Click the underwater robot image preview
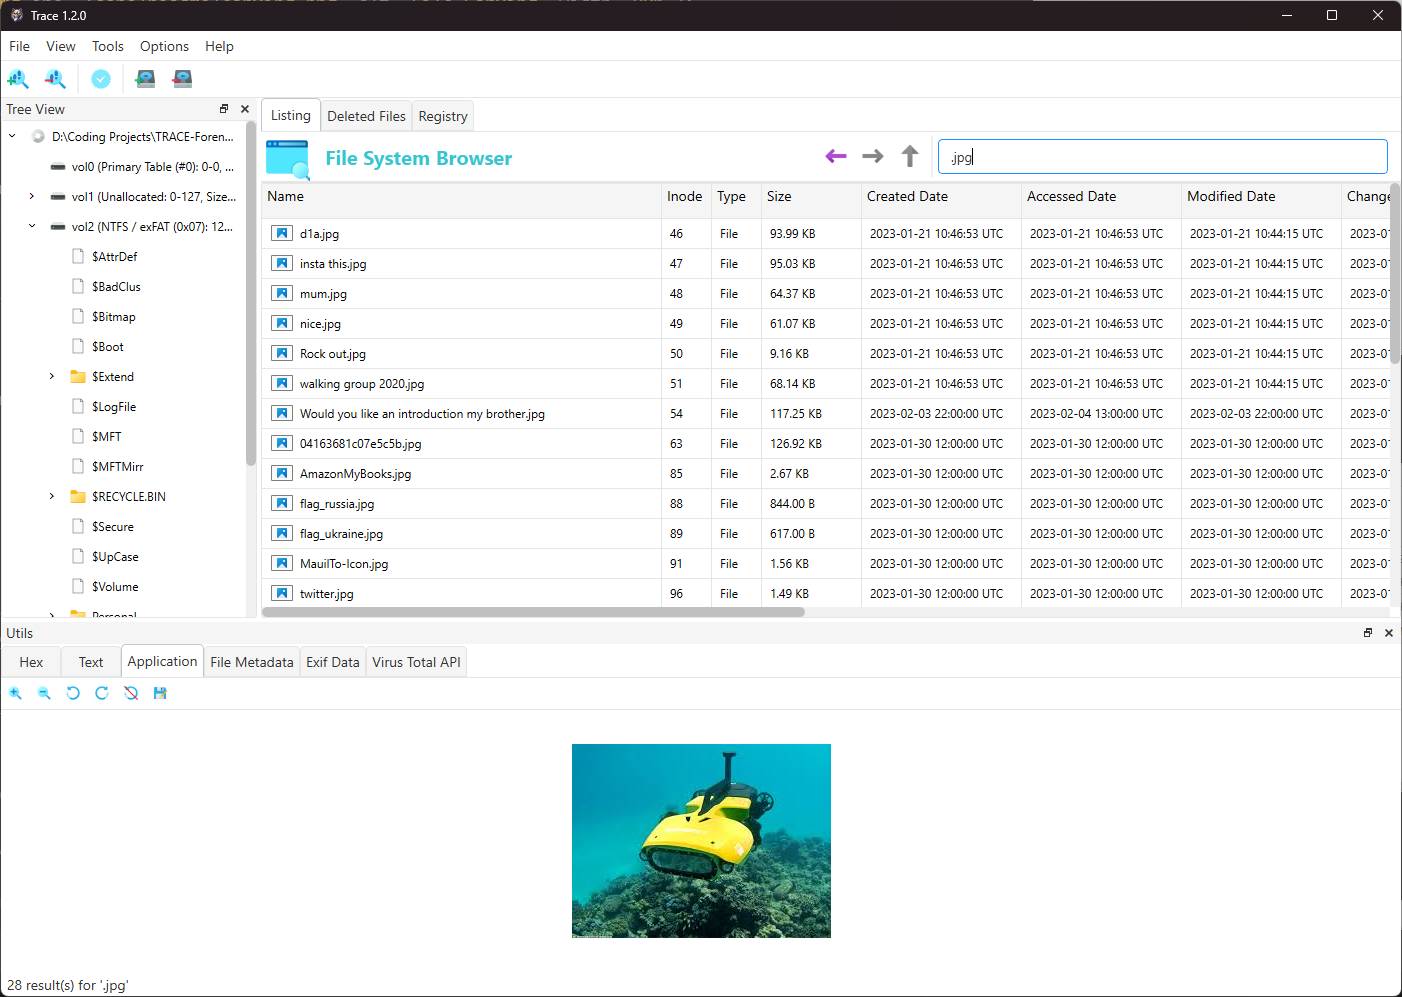 (x=701, y=841)
